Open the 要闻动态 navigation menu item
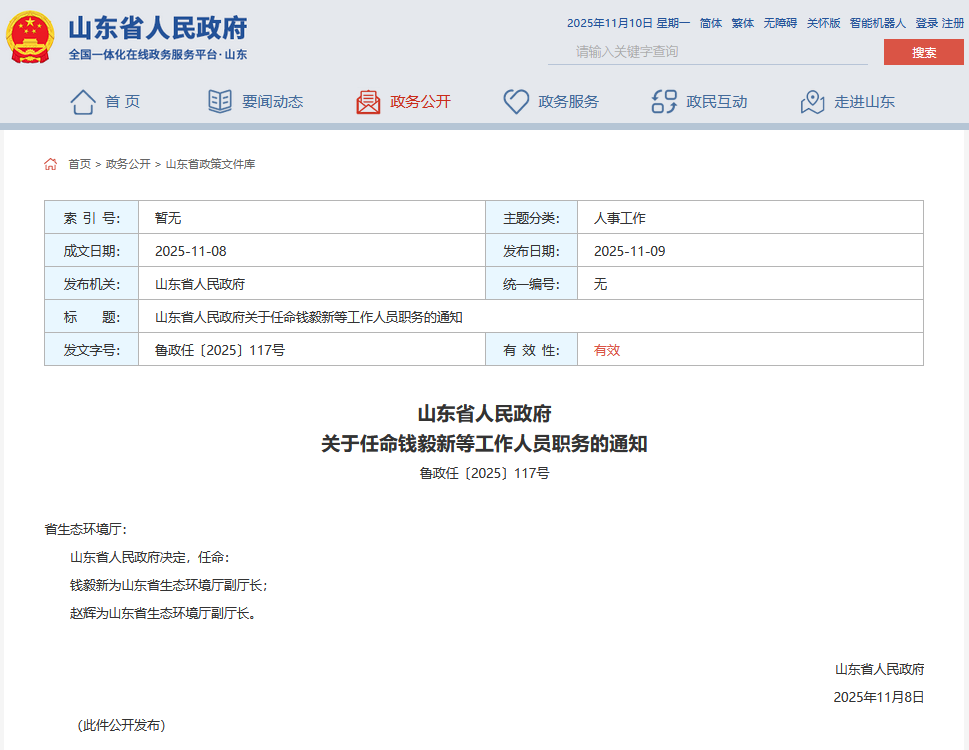Image resolution: width=969 pixels, height=750 pixels. tap(272, 101)
